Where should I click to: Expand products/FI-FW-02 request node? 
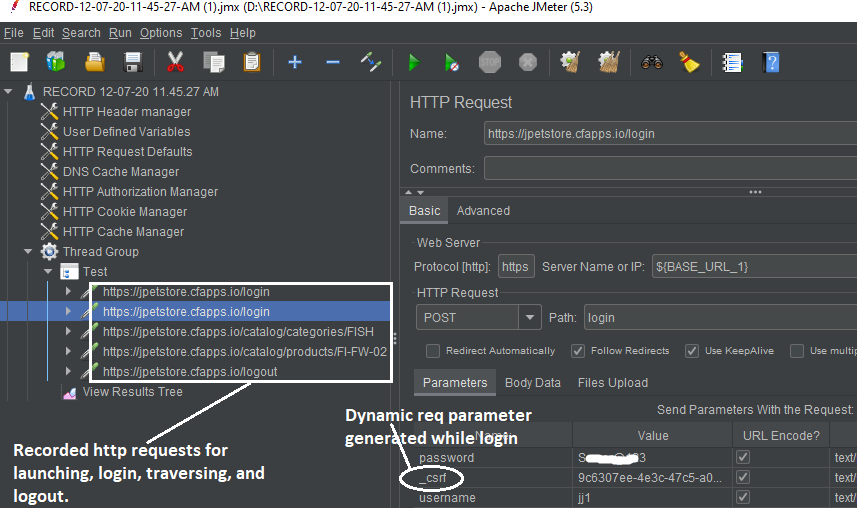(x=68, y=351)
